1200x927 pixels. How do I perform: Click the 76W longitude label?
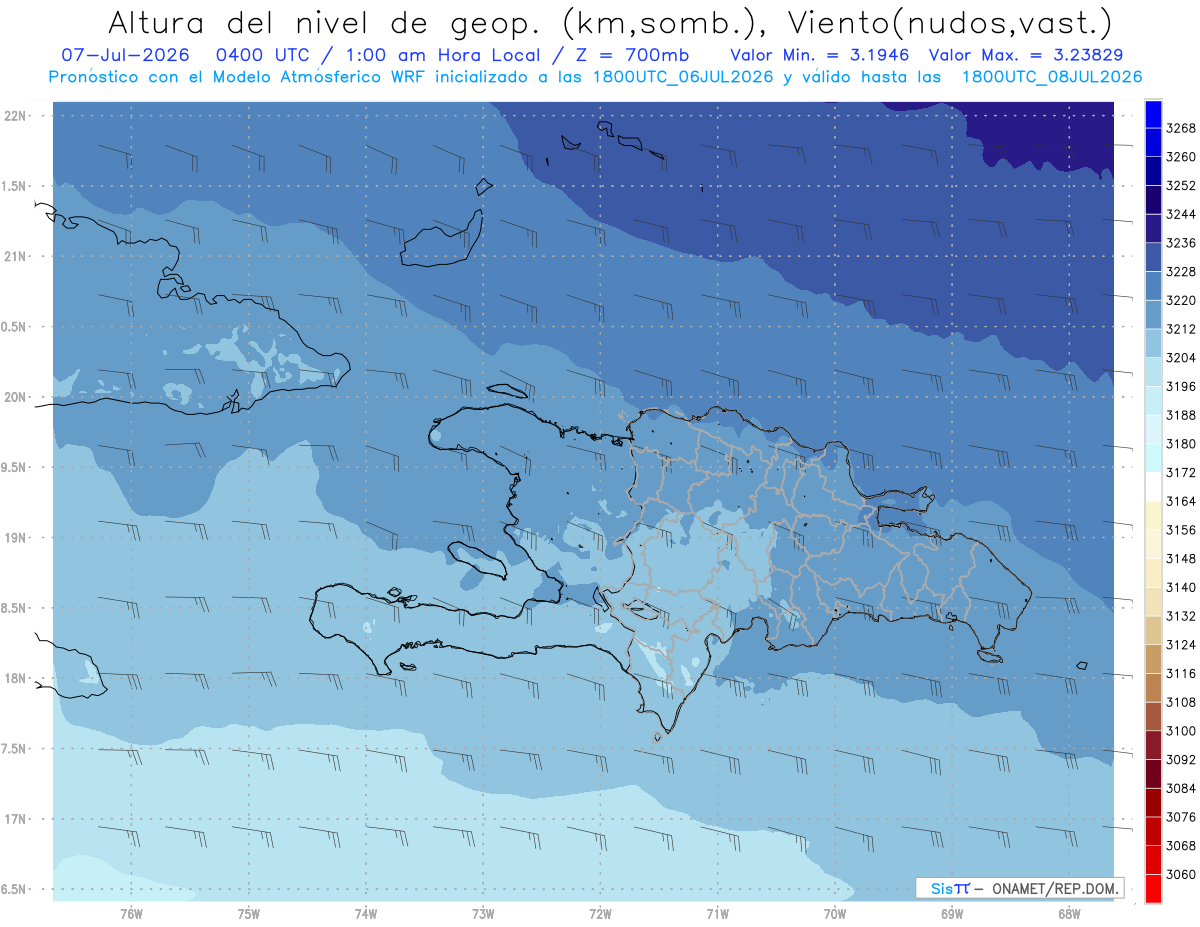[x=131, y=912]
